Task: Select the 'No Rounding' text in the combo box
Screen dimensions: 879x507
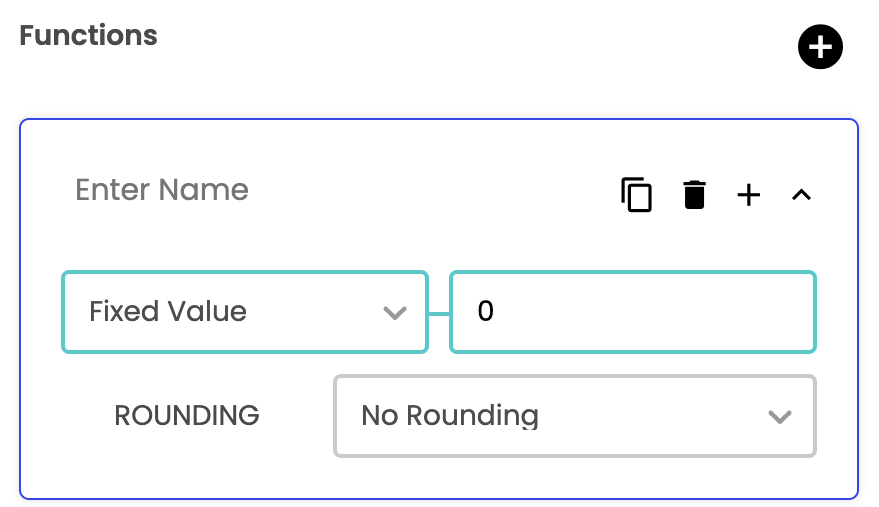Action: point(450,416)
